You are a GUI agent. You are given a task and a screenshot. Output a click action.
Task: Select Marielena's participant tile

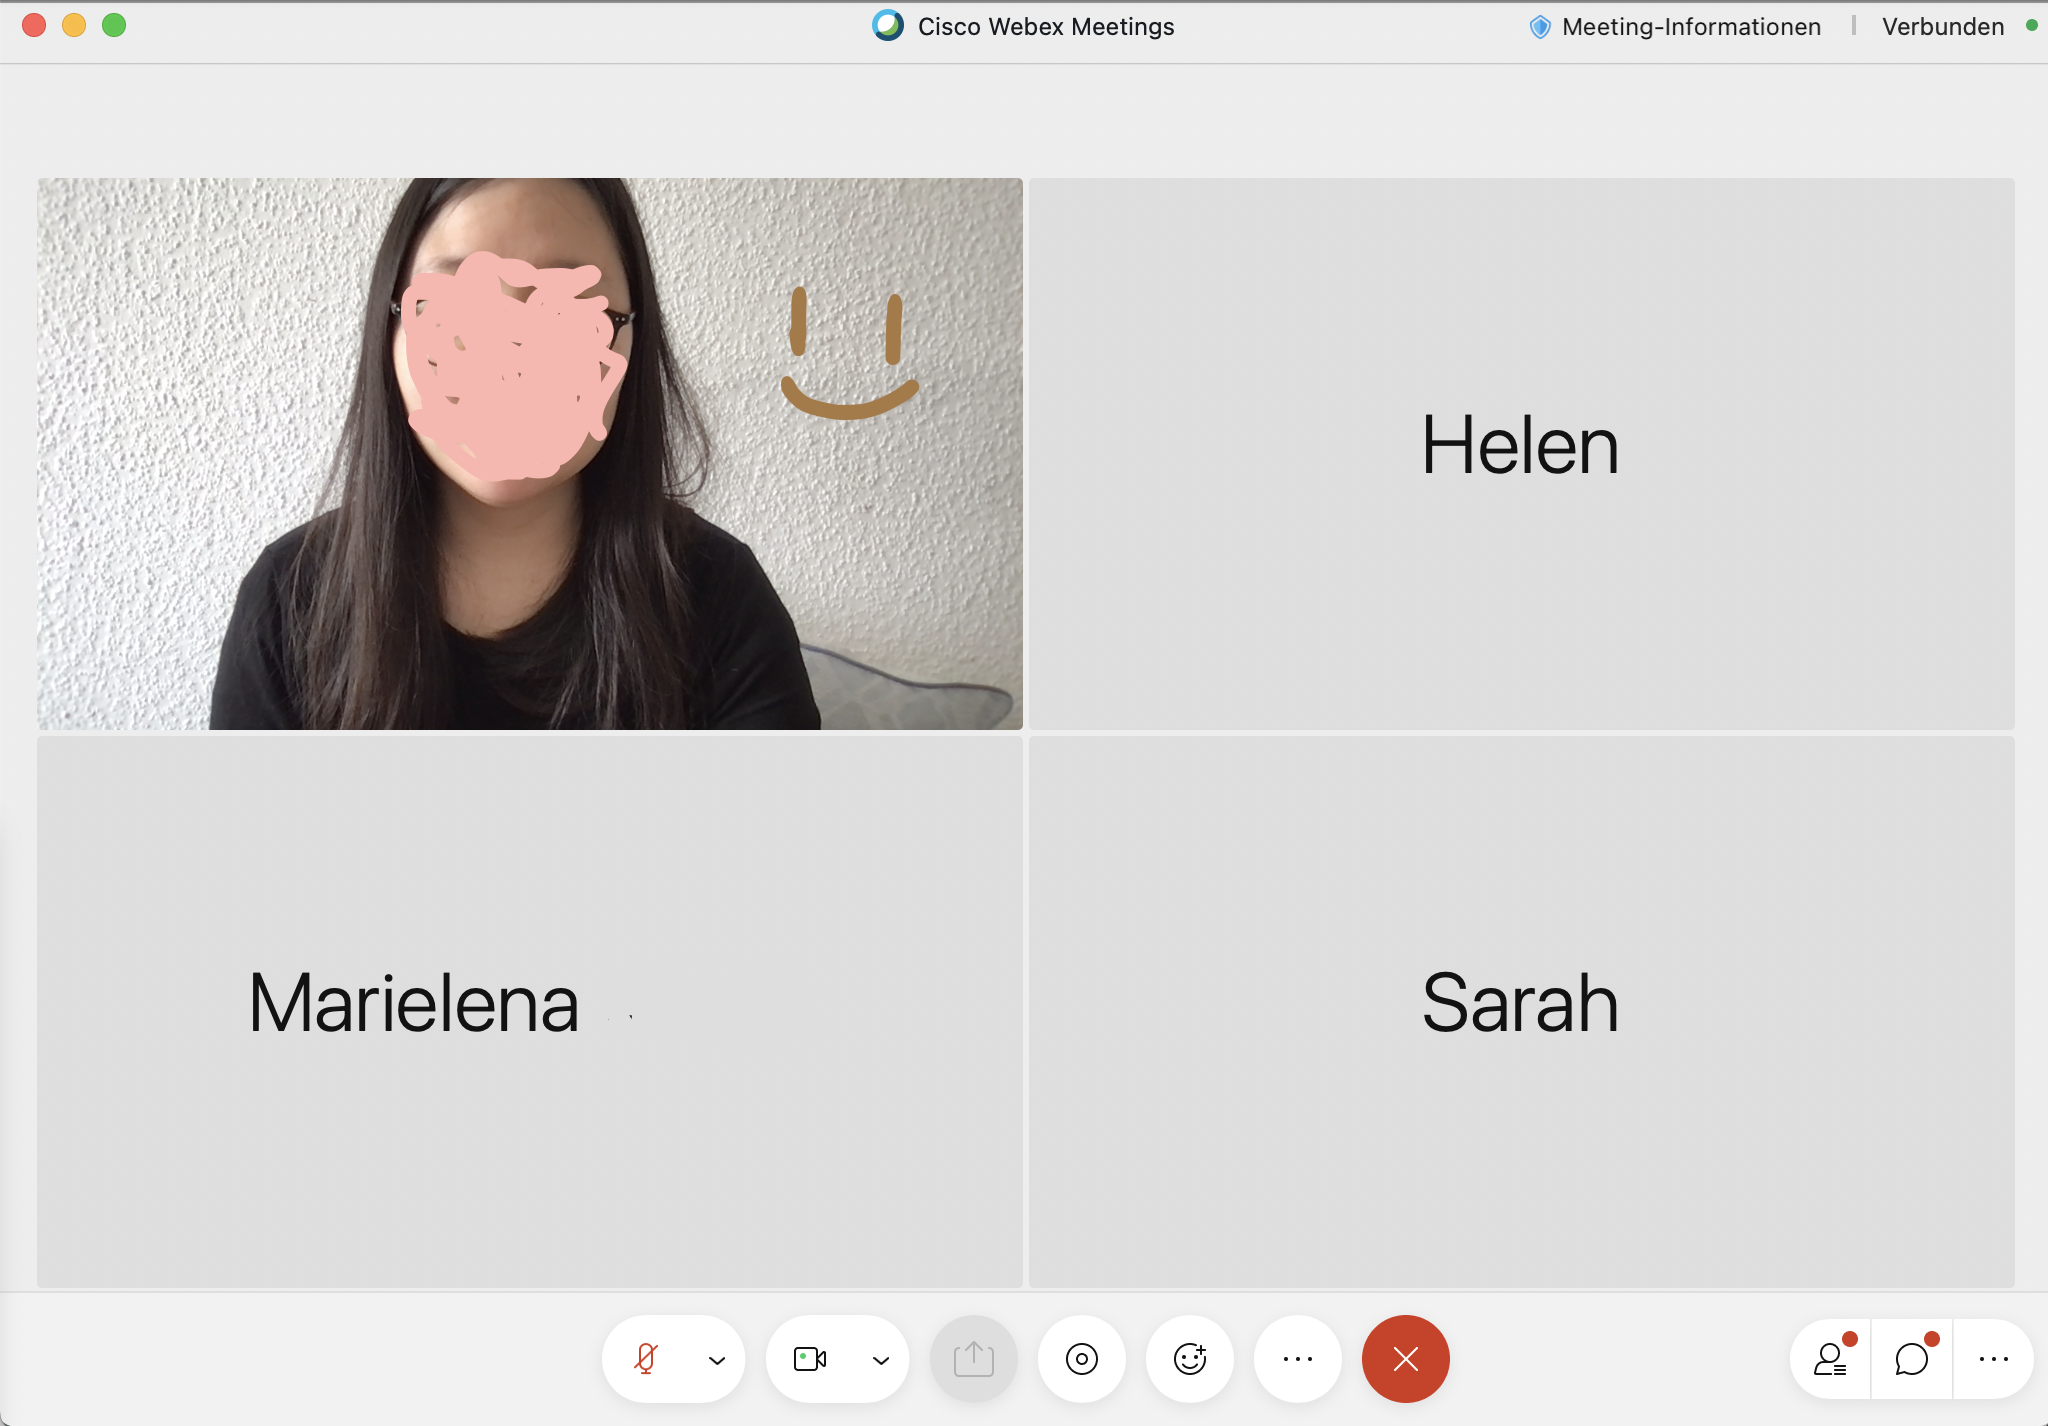pos(530,1012)
